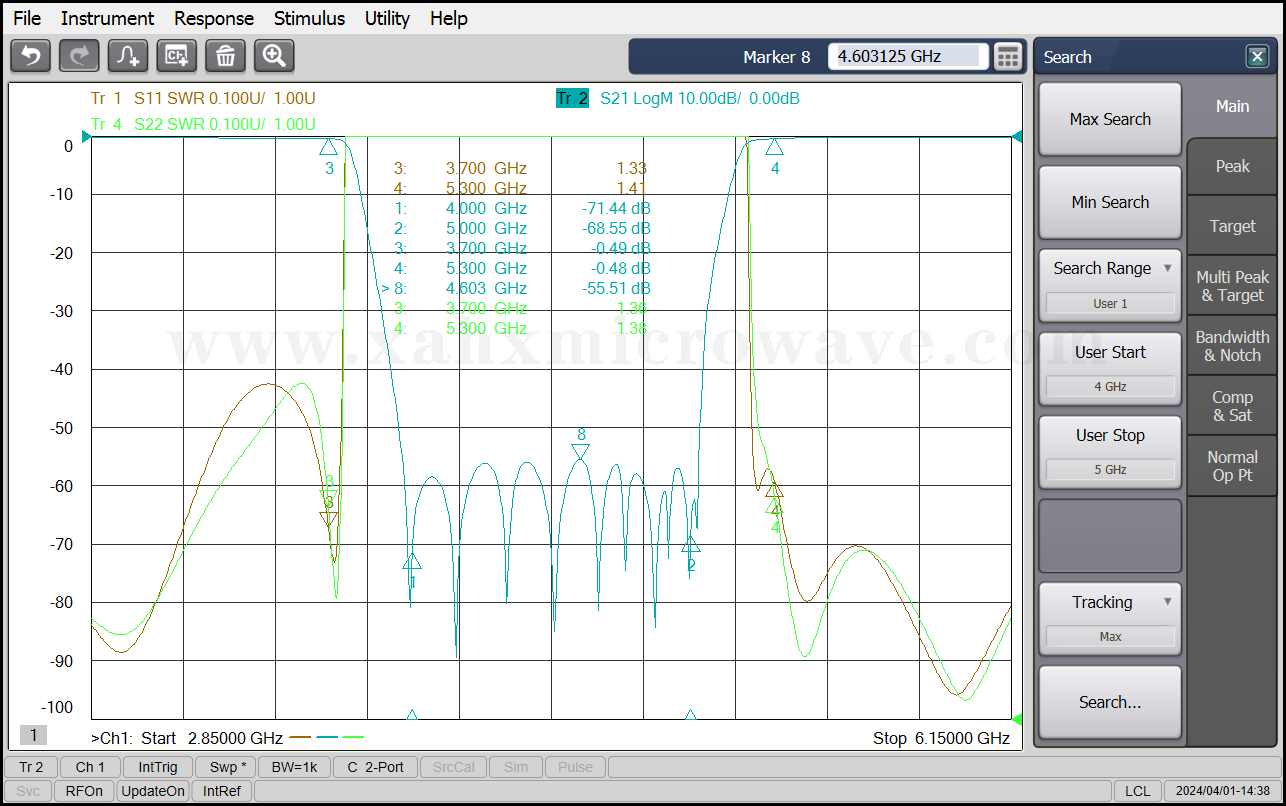Expand the Tracking dropdown
This screenshot has width=1286, height=806.
(1110, 602)
